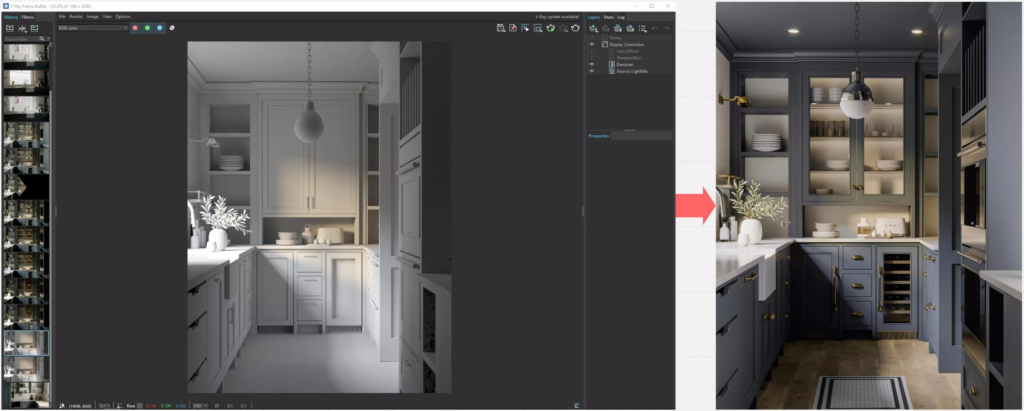
Task: Select the Sharpen/Blur layer entry
Action: tap(631, 57)
